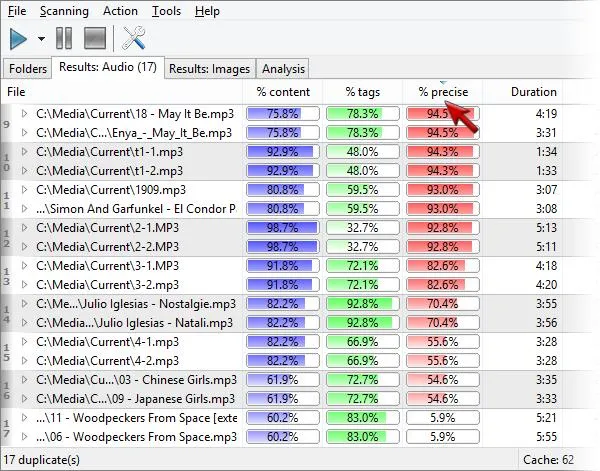Start scanning with the blue play icon
This screenshot has height=471, width=600.
[18, 39]
